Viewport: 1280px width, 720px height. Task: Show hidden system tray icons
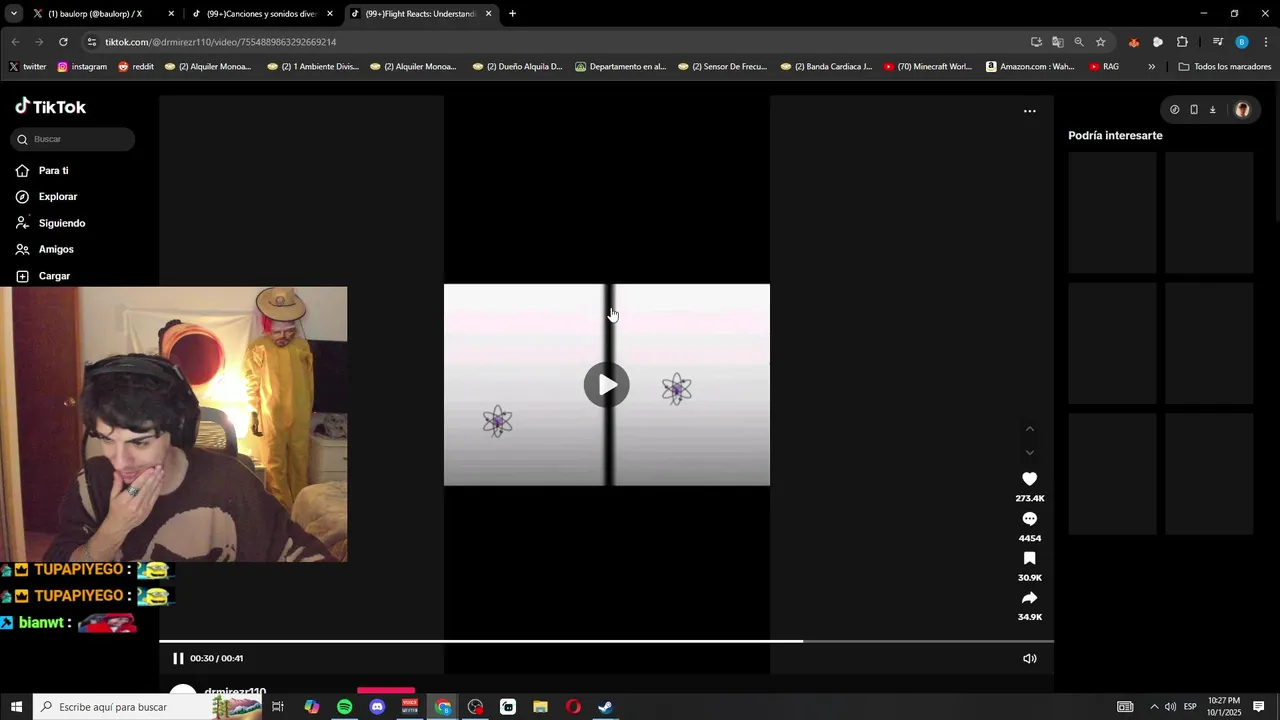[1153, 707]
